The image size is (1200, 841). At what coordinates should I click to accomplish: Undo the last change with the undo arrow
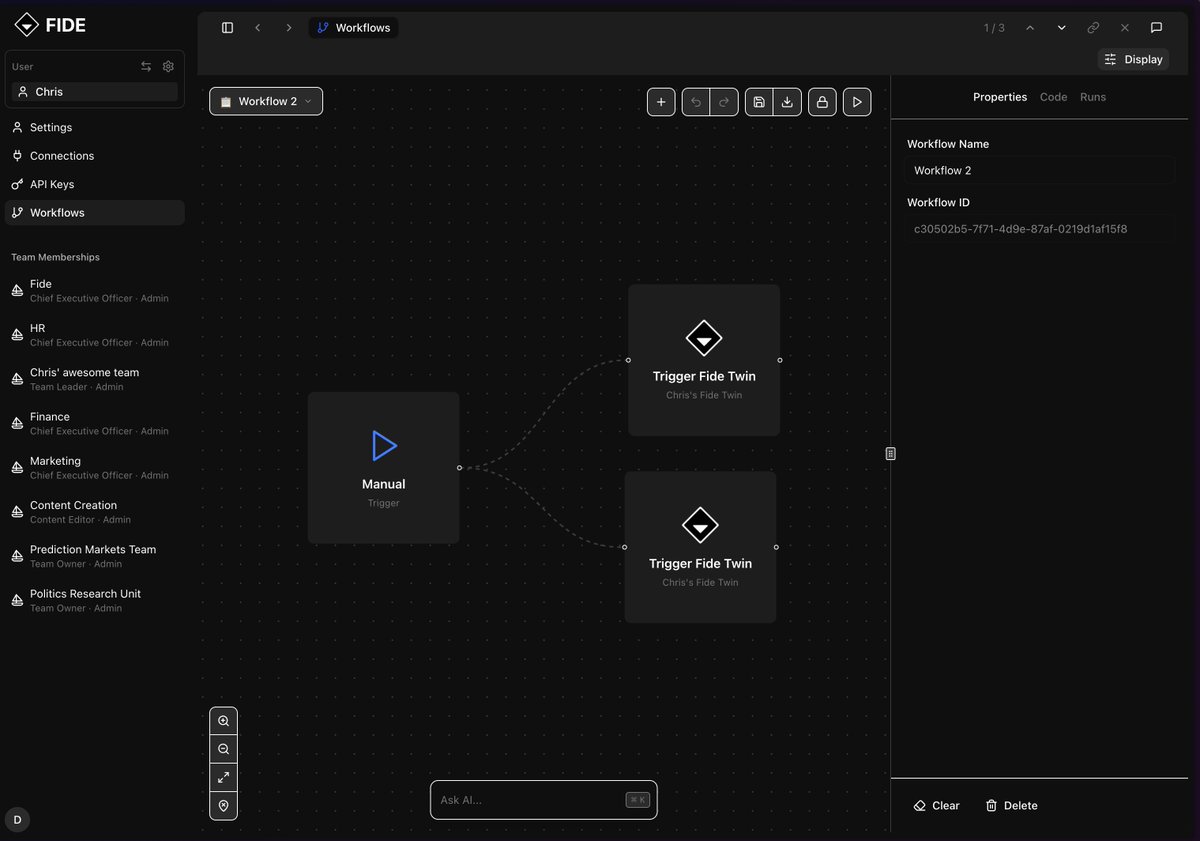[696, 101]
